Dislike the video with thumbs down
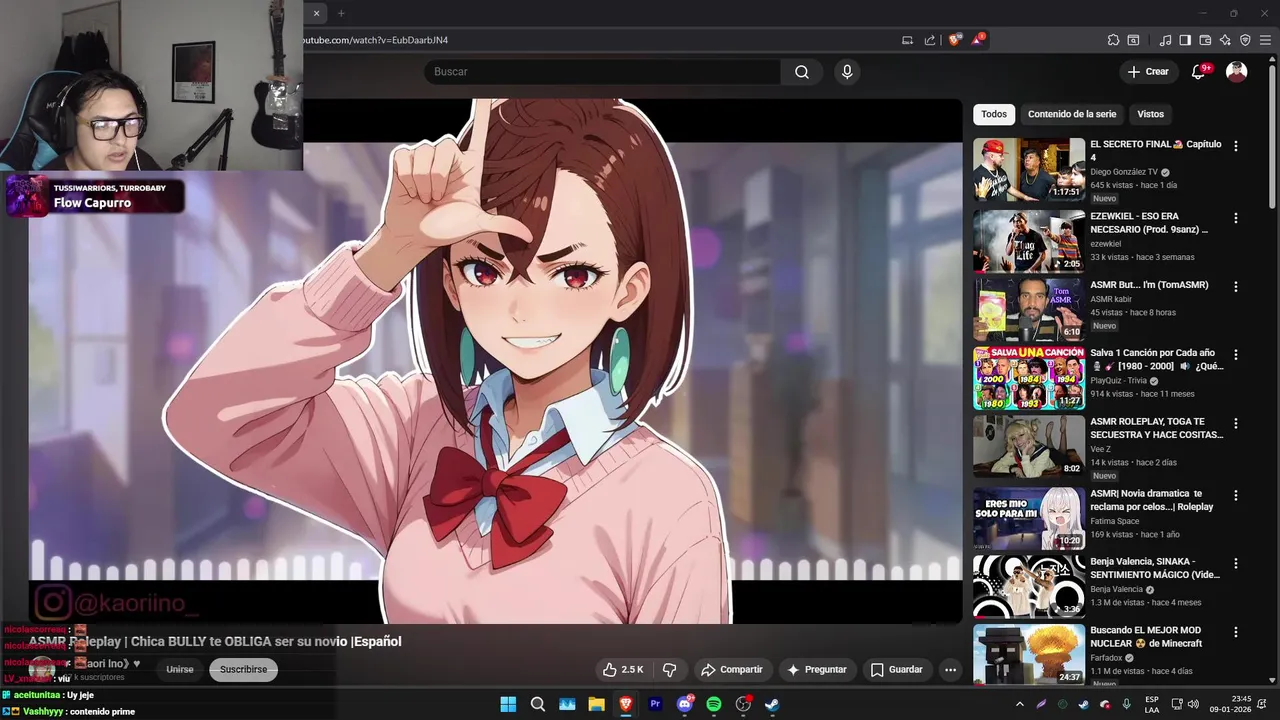 coord(670,670)
